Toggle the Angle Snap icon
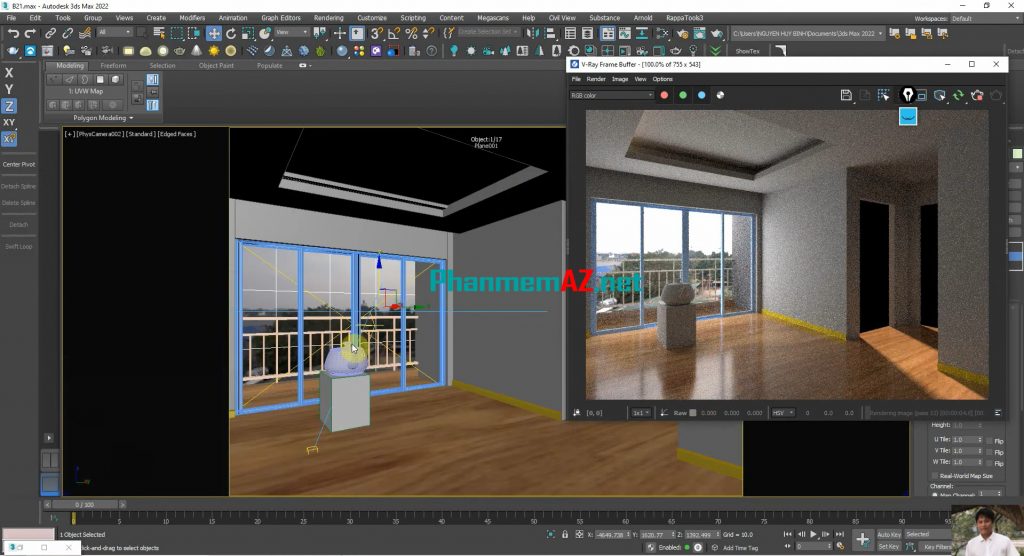The height and width of the screenshot is (556, 1024). tap(394, 33)
